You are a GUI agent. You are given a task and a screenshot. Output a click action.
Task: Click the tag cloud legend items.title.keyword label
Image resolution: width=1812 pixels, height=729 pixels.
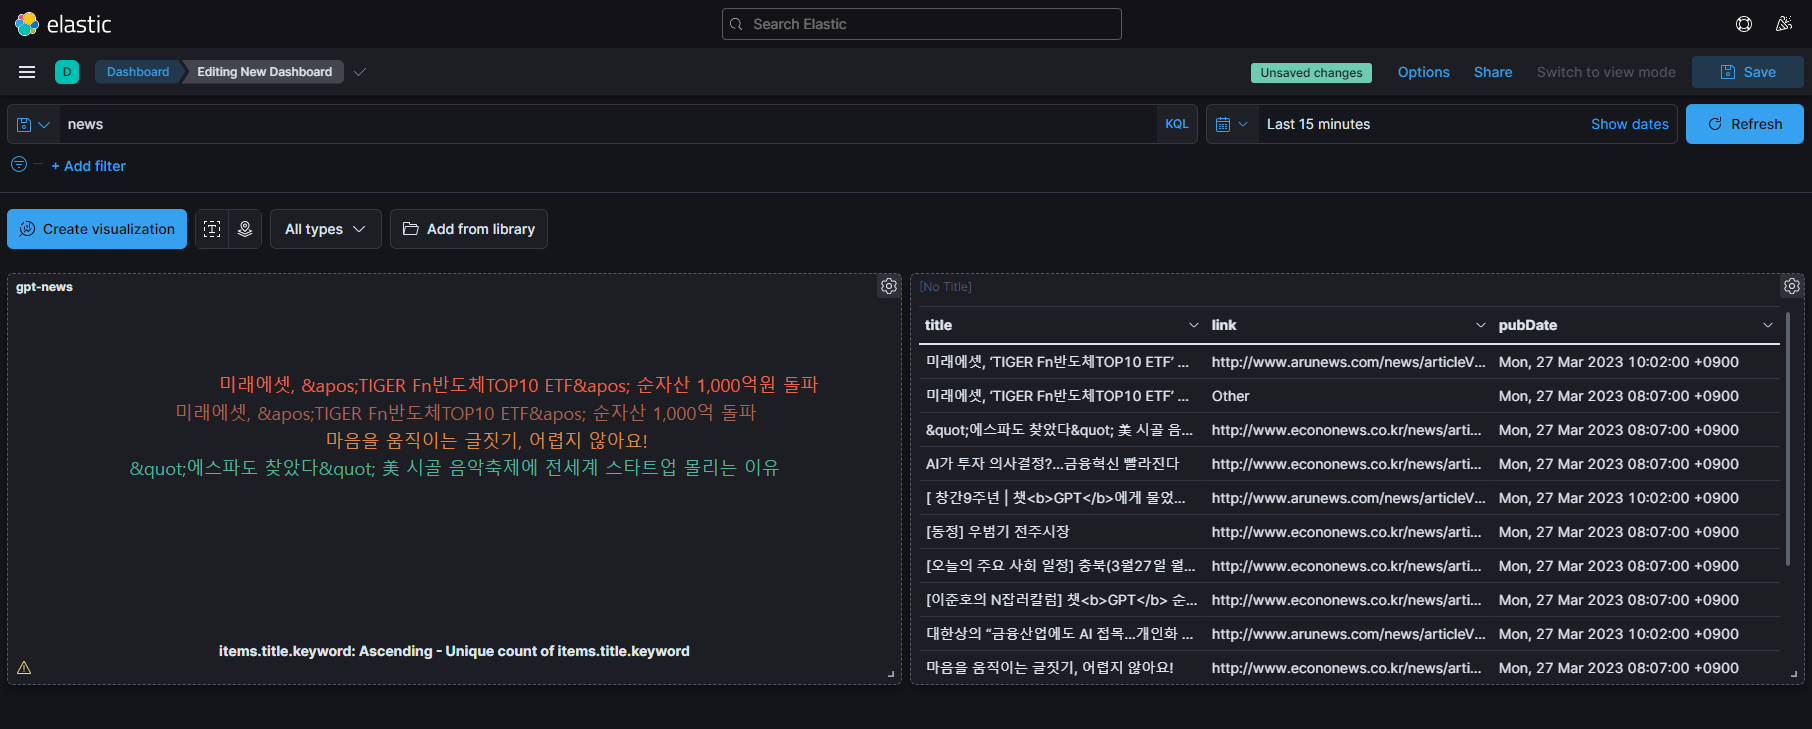(454, 651)
